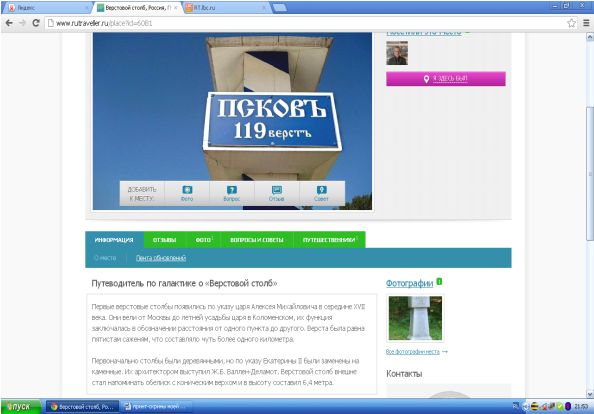Viewport: 594px width, 414px height.
Task: Open the green Фото tab
Action: coord(203,240)
